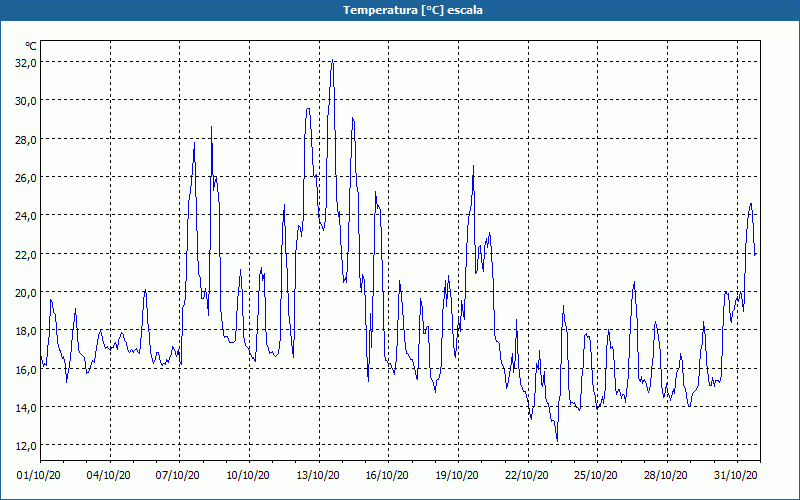800x500 pixels.
Task: Click the title "Temperatura [°C] escala"
Action: click(413, 10)
